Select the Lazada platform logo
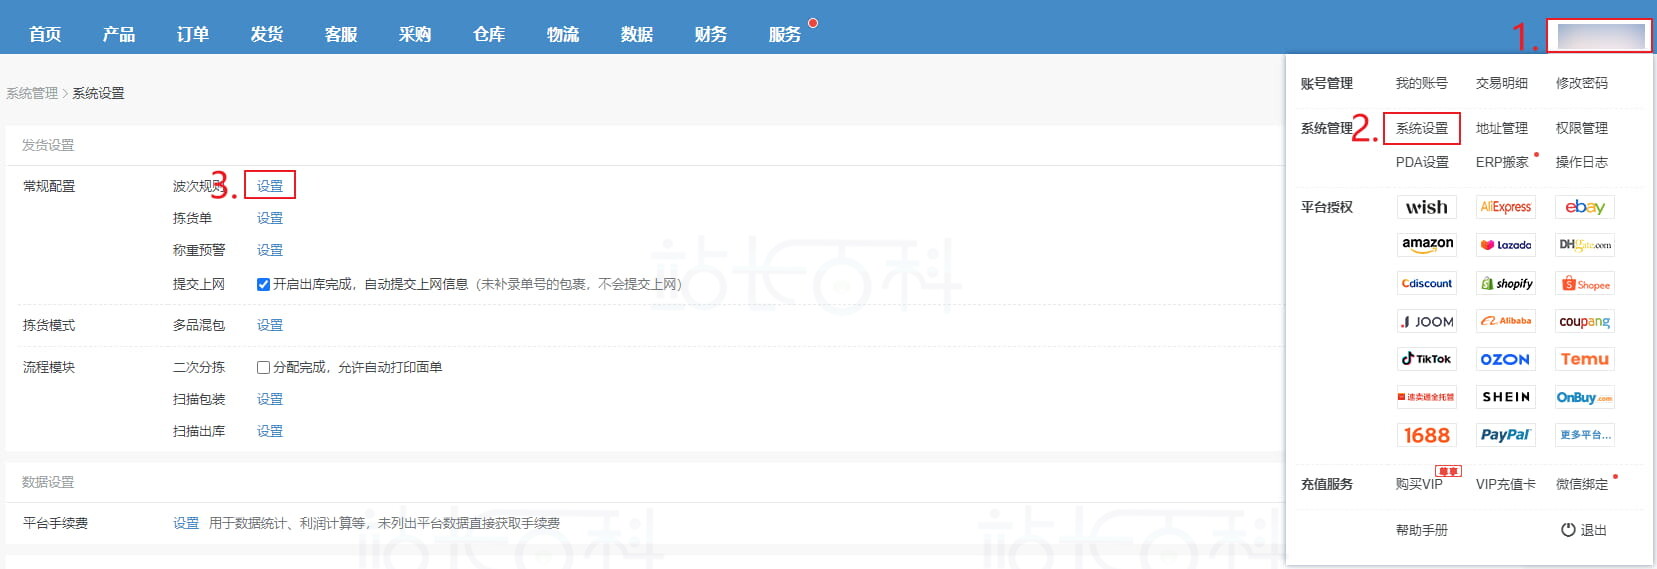 point(1506,245)
